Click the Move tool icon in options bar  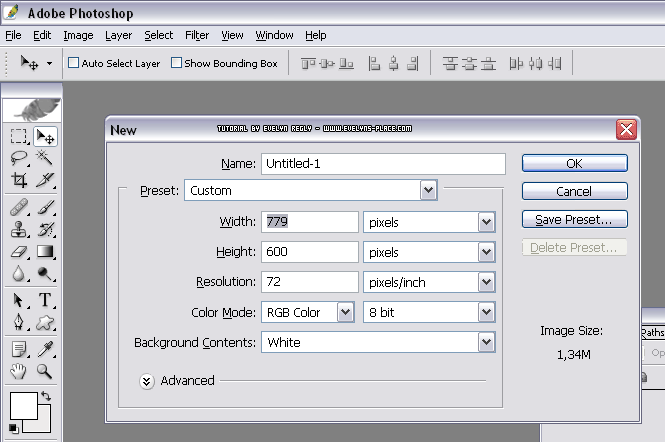point(29,63)
